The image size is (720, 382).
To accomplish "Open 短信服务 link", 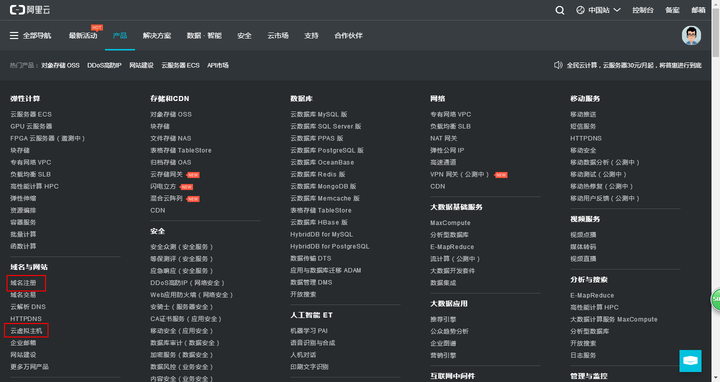I will click(583, 126).
